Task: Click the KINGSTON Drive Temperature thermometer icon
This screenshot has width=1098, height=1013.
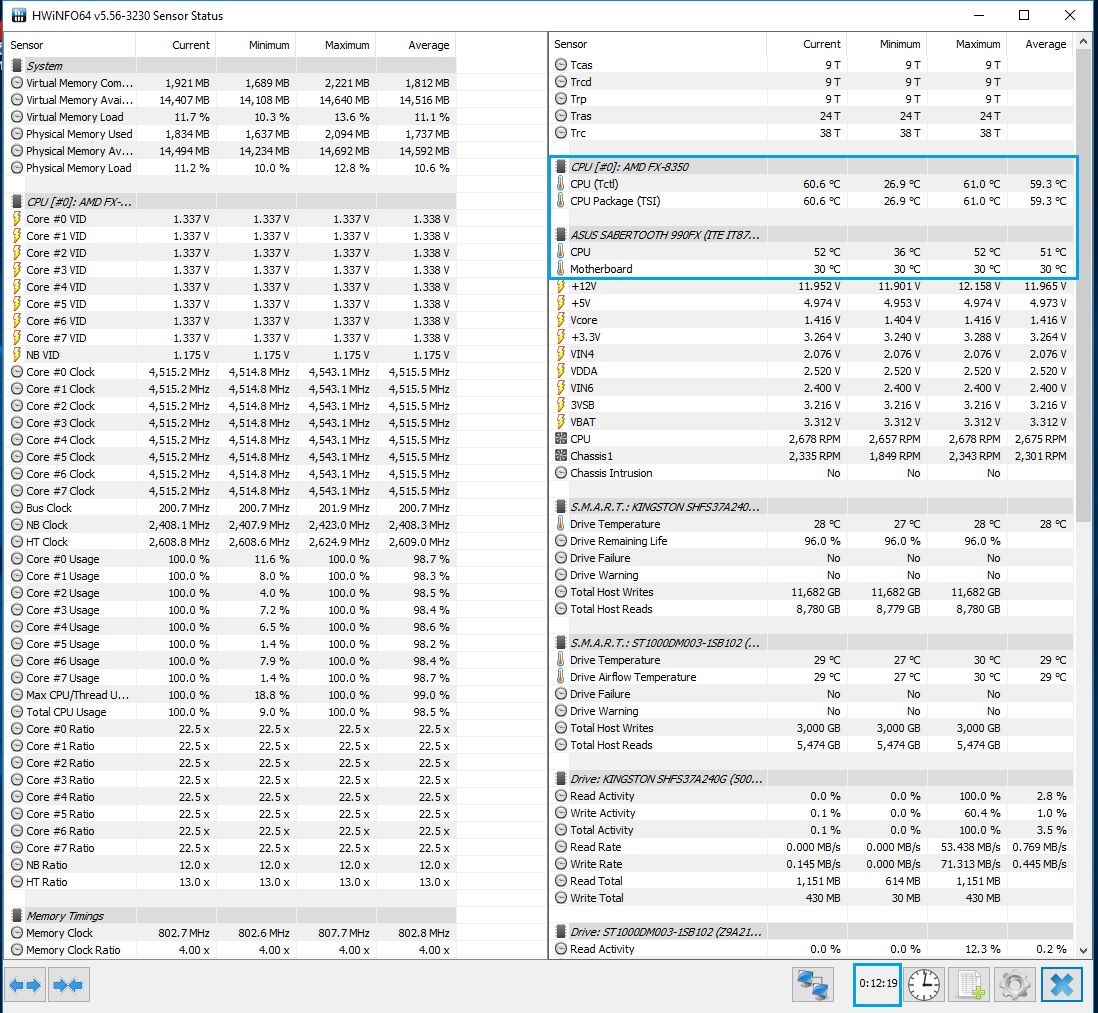Action: [x=560, y=524]
